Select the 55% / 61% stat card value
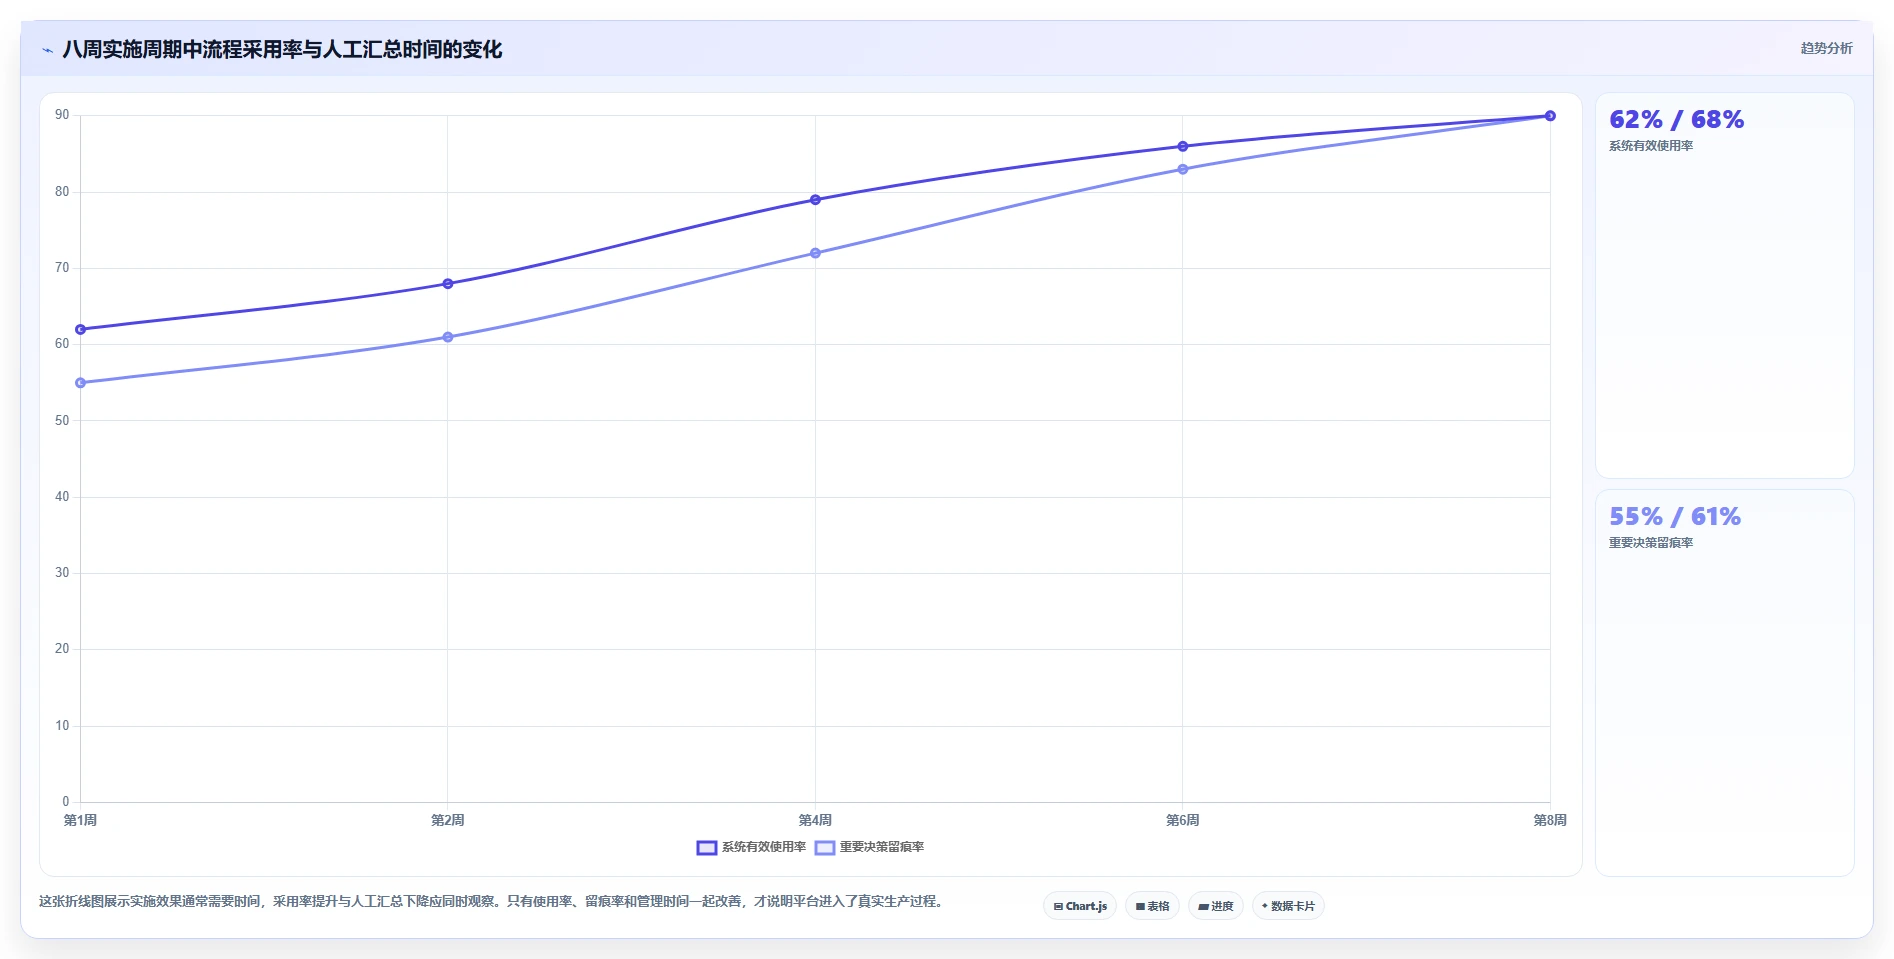The height and width of the screenshot is (959, 1894). click(1674, 517)
